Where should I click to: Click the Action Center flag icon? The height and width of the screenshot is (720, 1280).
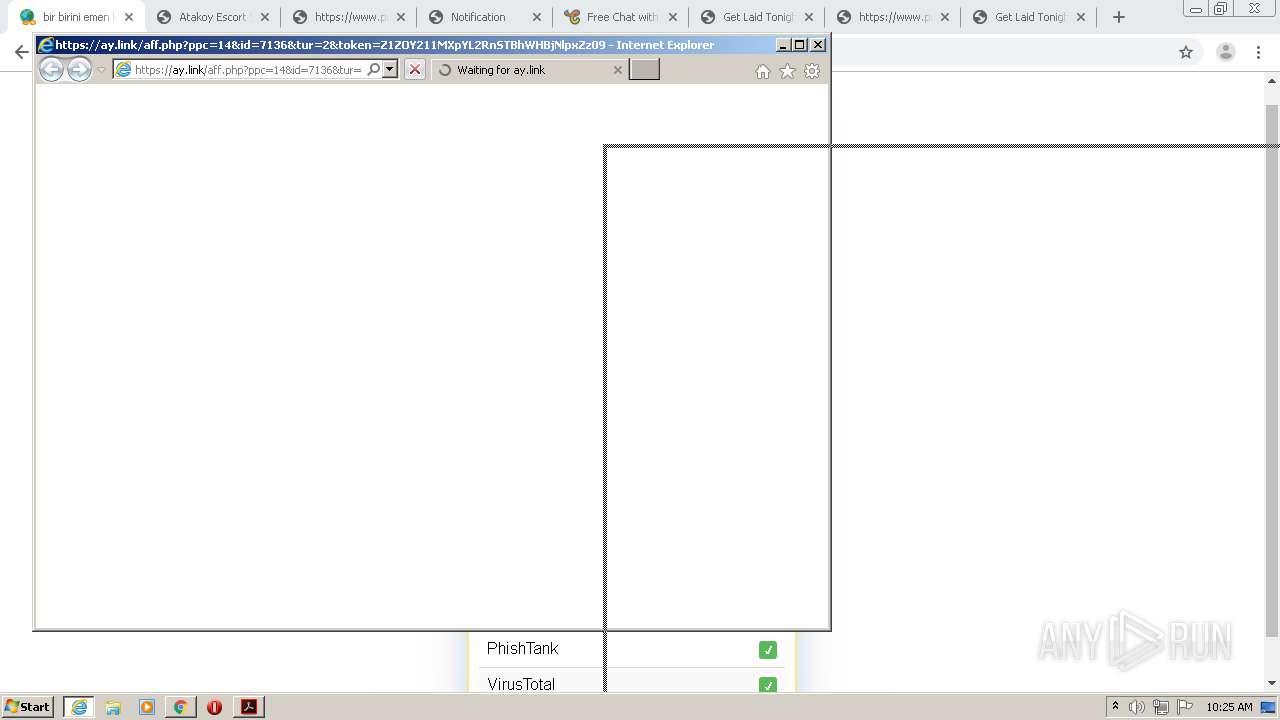pyautogui.click(x=1185, y=707)
